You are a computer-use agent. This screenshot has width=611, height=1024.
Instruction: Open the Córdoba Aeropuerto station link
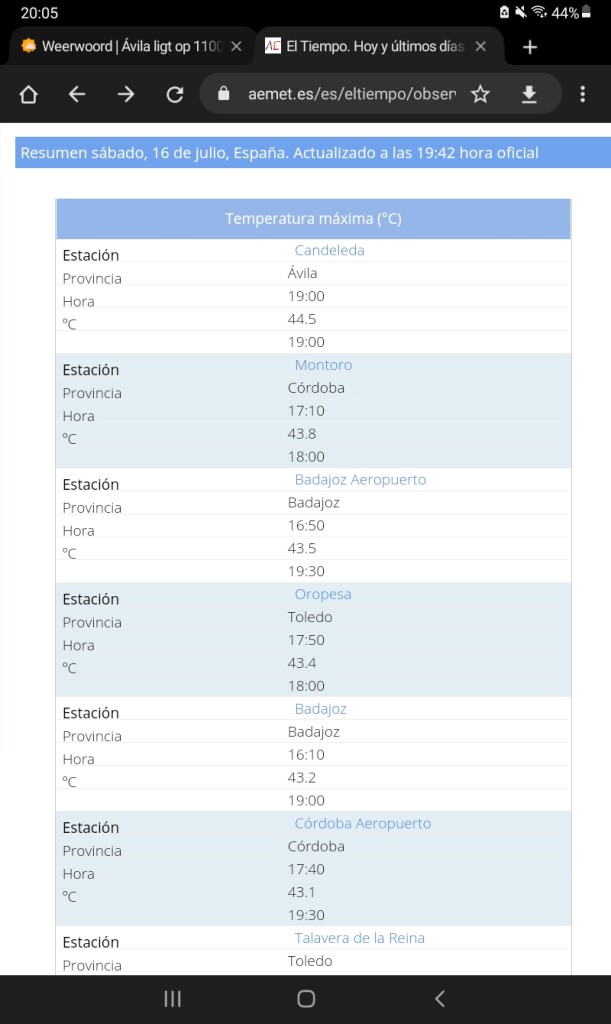pos(362,823)
